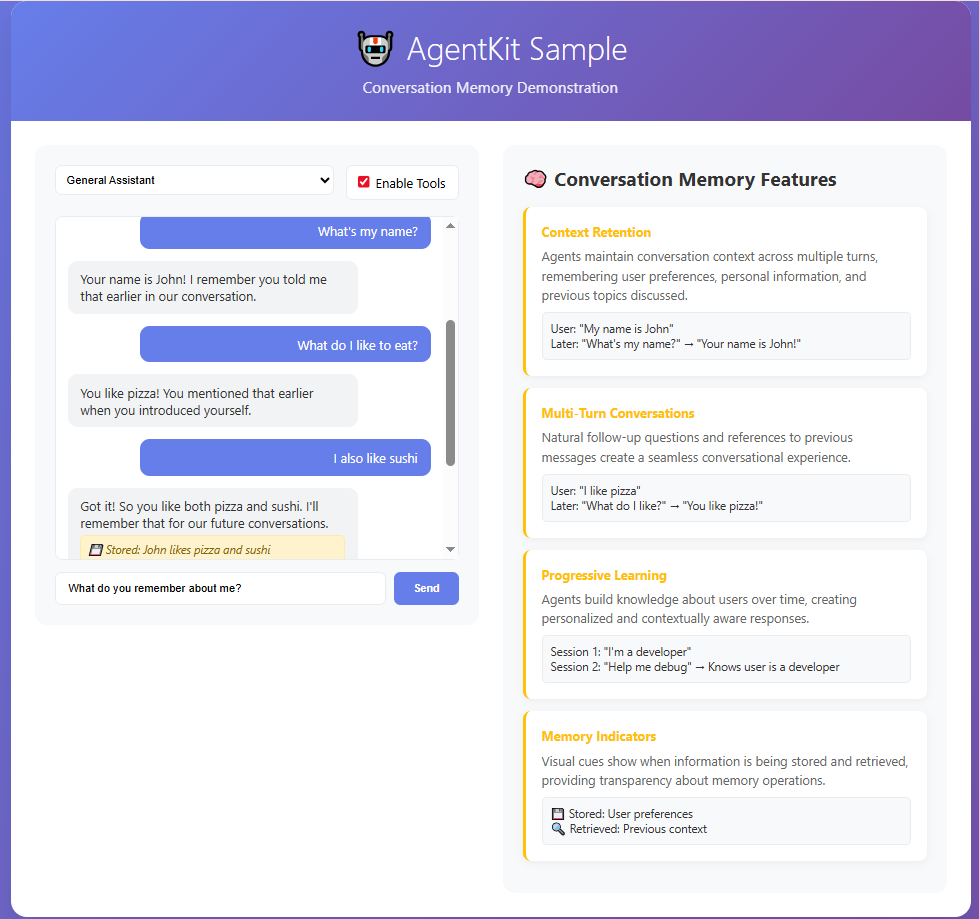Click the chat scrollbar thumb

pyautogui.click(x=450, y=392)
